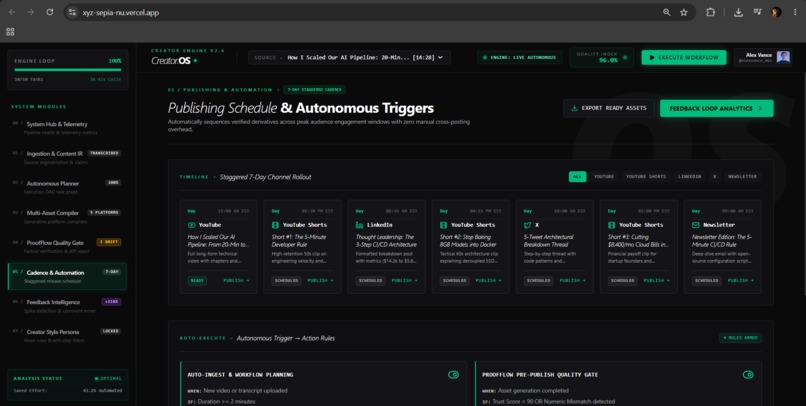Click the Engine Loop progress bar
Screen dimensions: 806x406
[67, 69]
